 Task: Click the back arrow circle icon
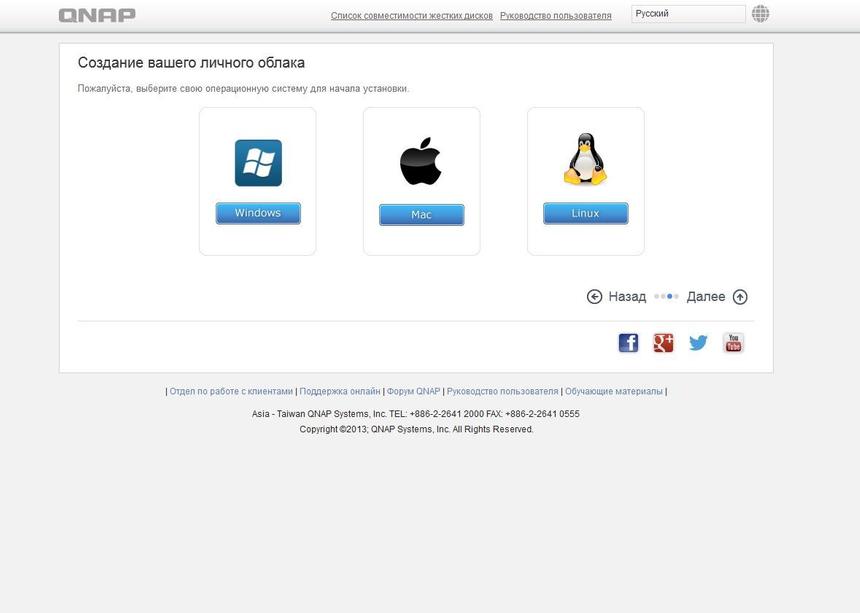pyautogui.click(x=595, y=297)
